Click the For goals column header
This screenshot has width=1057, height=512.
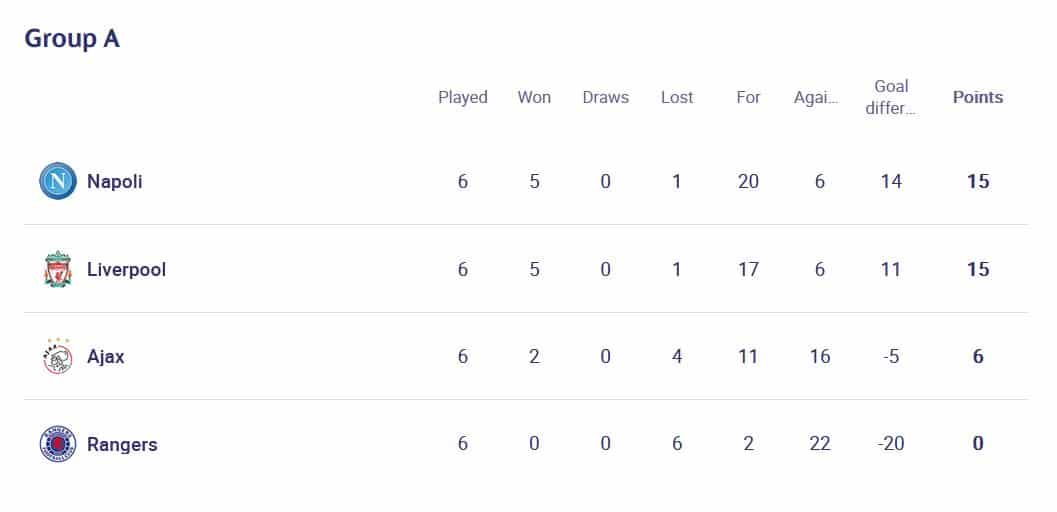(748, 98)
